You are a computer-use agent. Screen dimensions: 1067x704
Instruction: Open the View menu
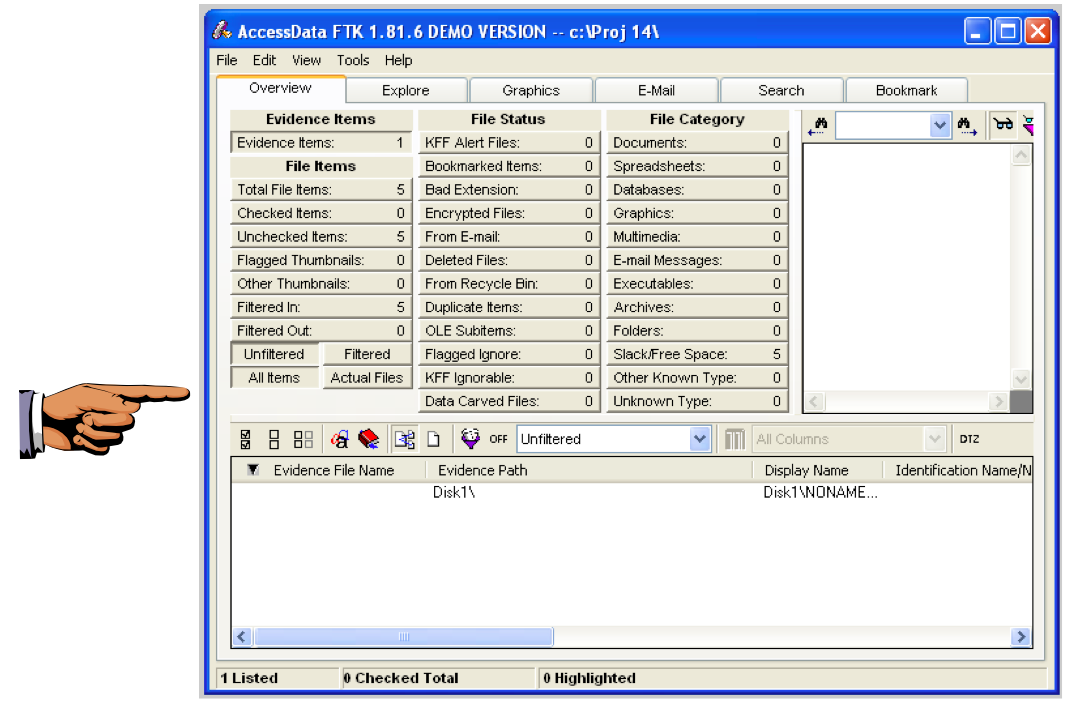coord(306,61)
